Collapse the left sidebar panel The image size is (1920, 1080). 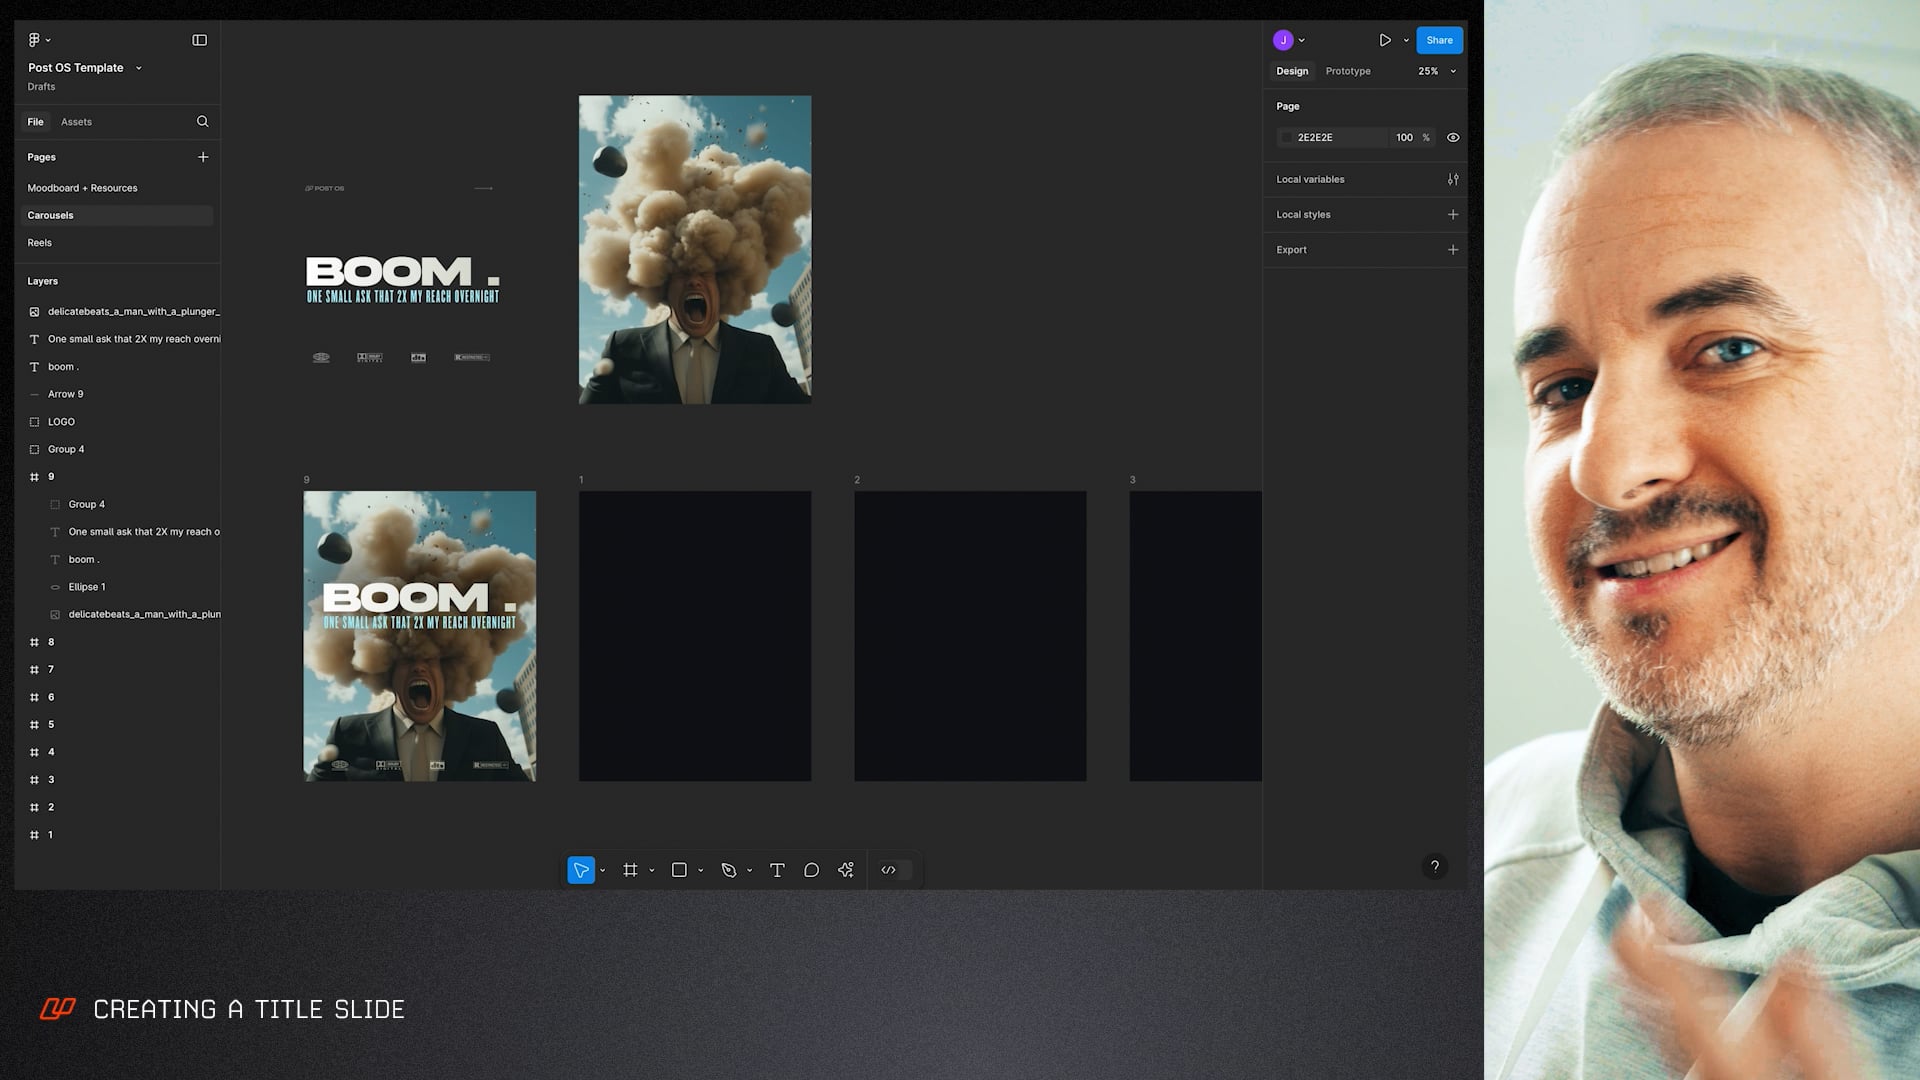pos(199,40)
